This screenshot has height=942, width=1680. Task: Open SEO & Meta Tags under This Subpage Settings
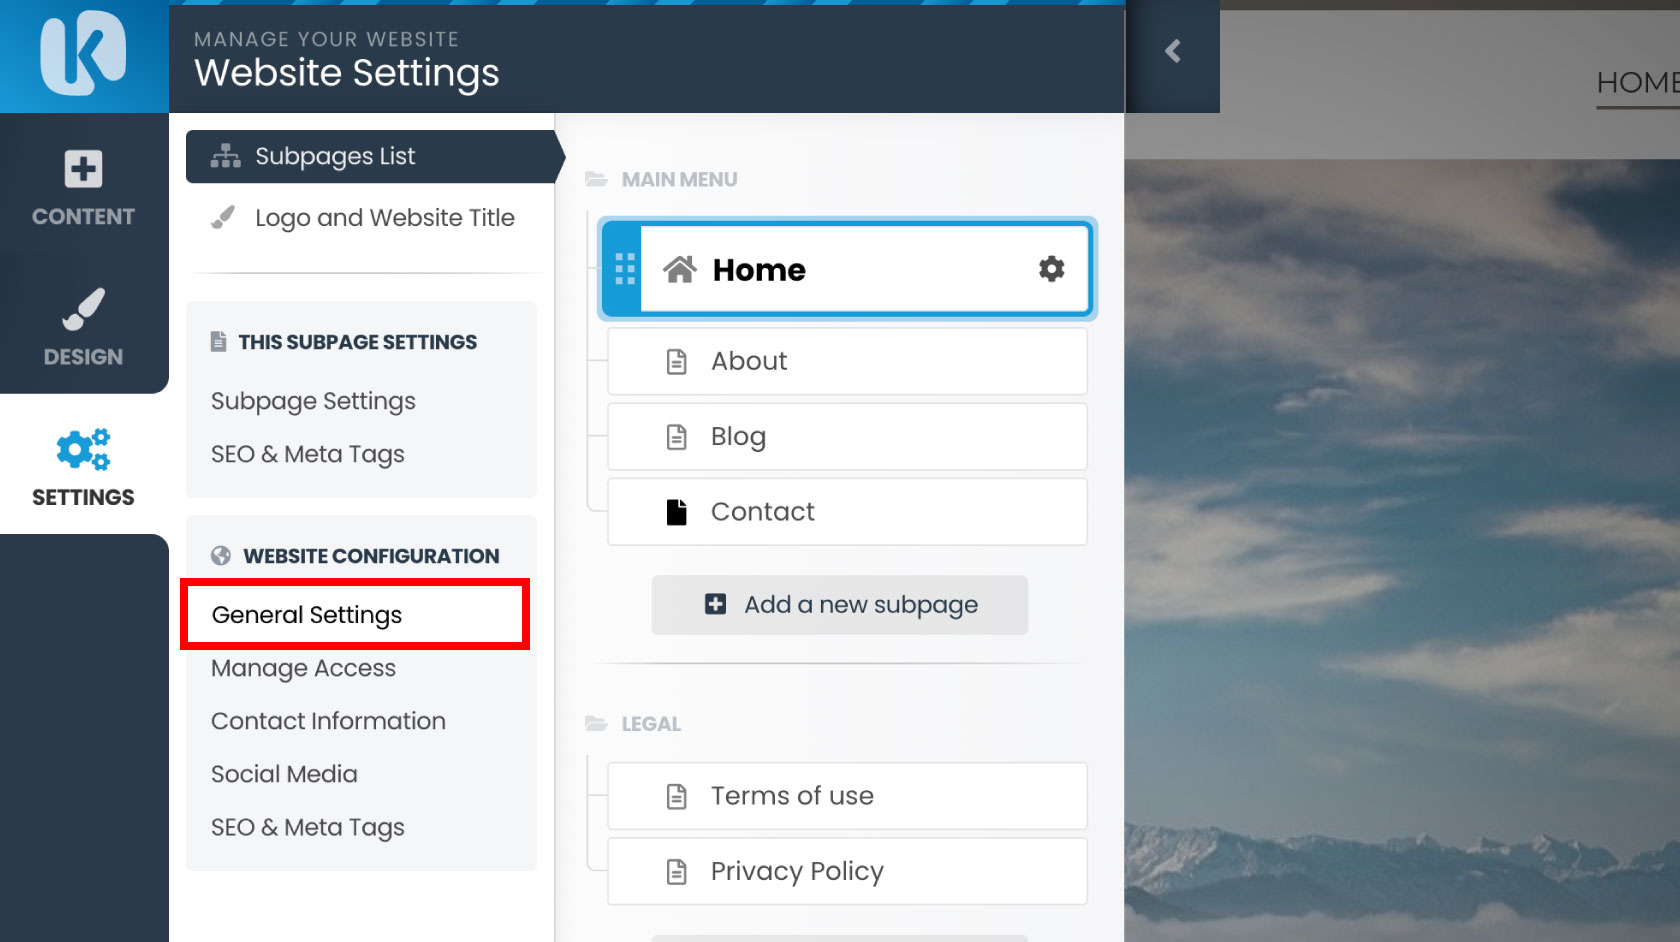(x=307, y=454)
